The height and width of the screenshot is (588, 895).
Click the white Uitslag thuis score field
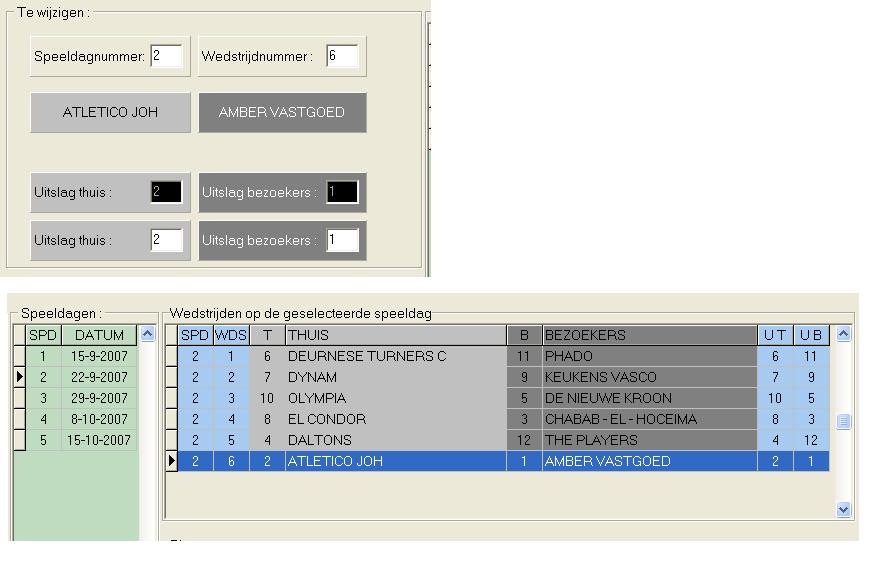tap(166, 240)
